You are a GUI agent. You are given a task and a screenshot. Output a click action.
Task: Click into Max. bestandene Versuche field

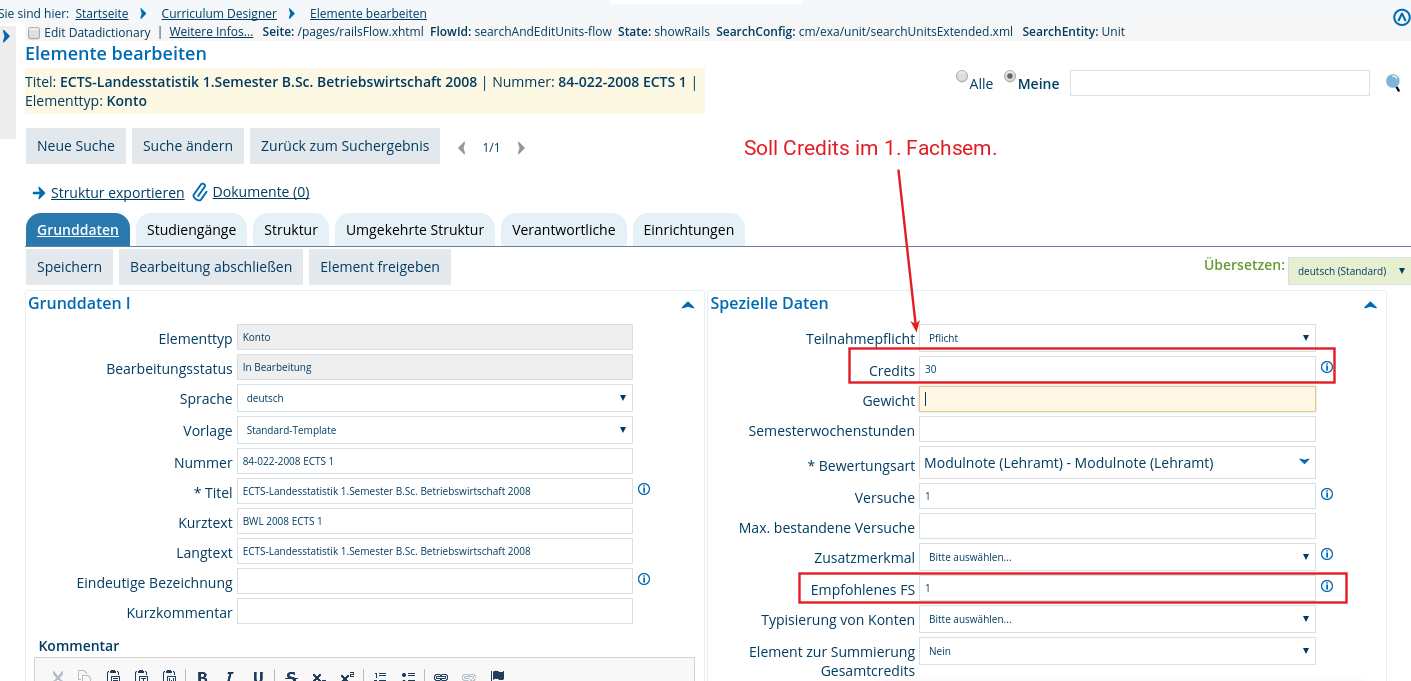pos(1117,526)
